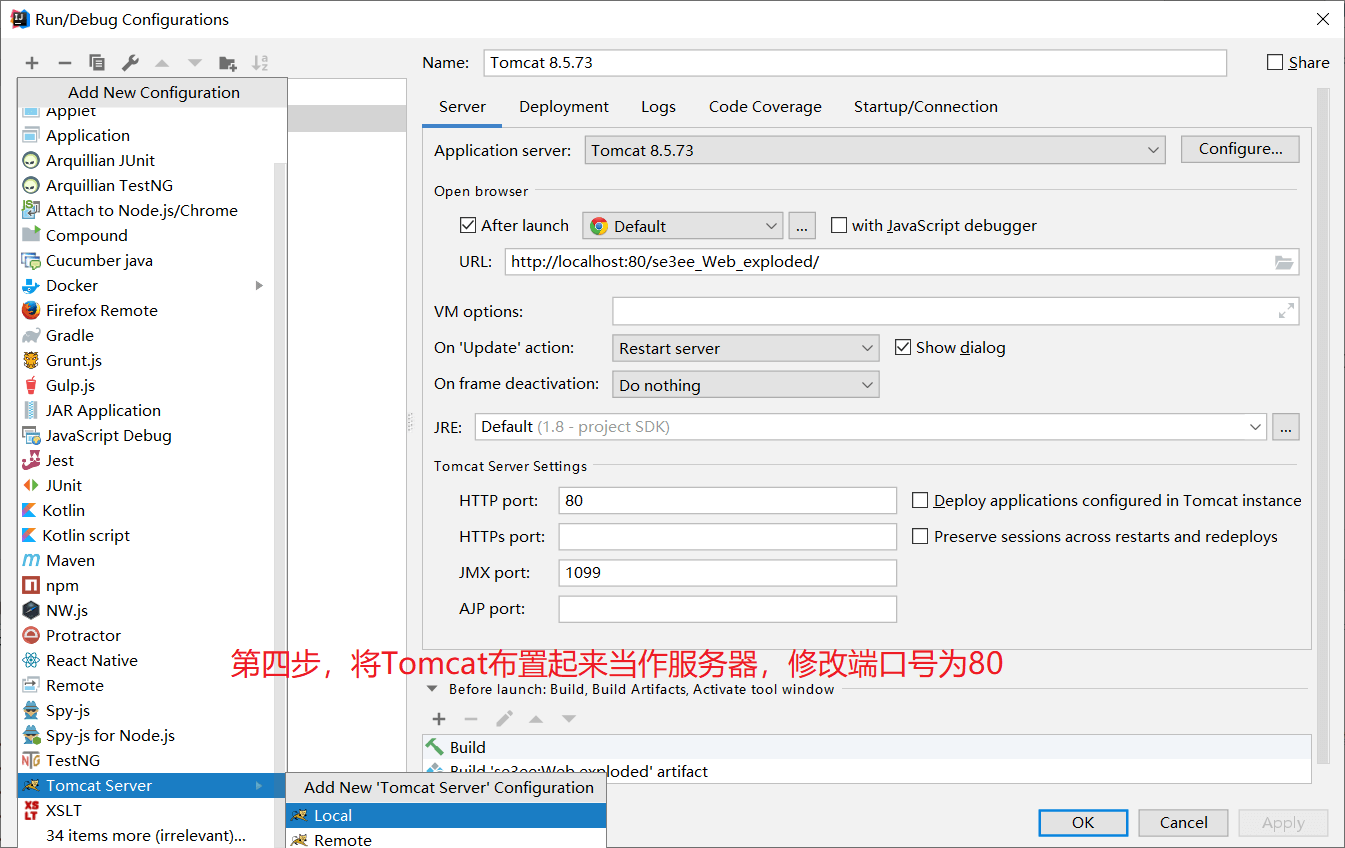Open the Application server dropdown
The width and height of the screenshot is (1345, 848).
[875, 150]
